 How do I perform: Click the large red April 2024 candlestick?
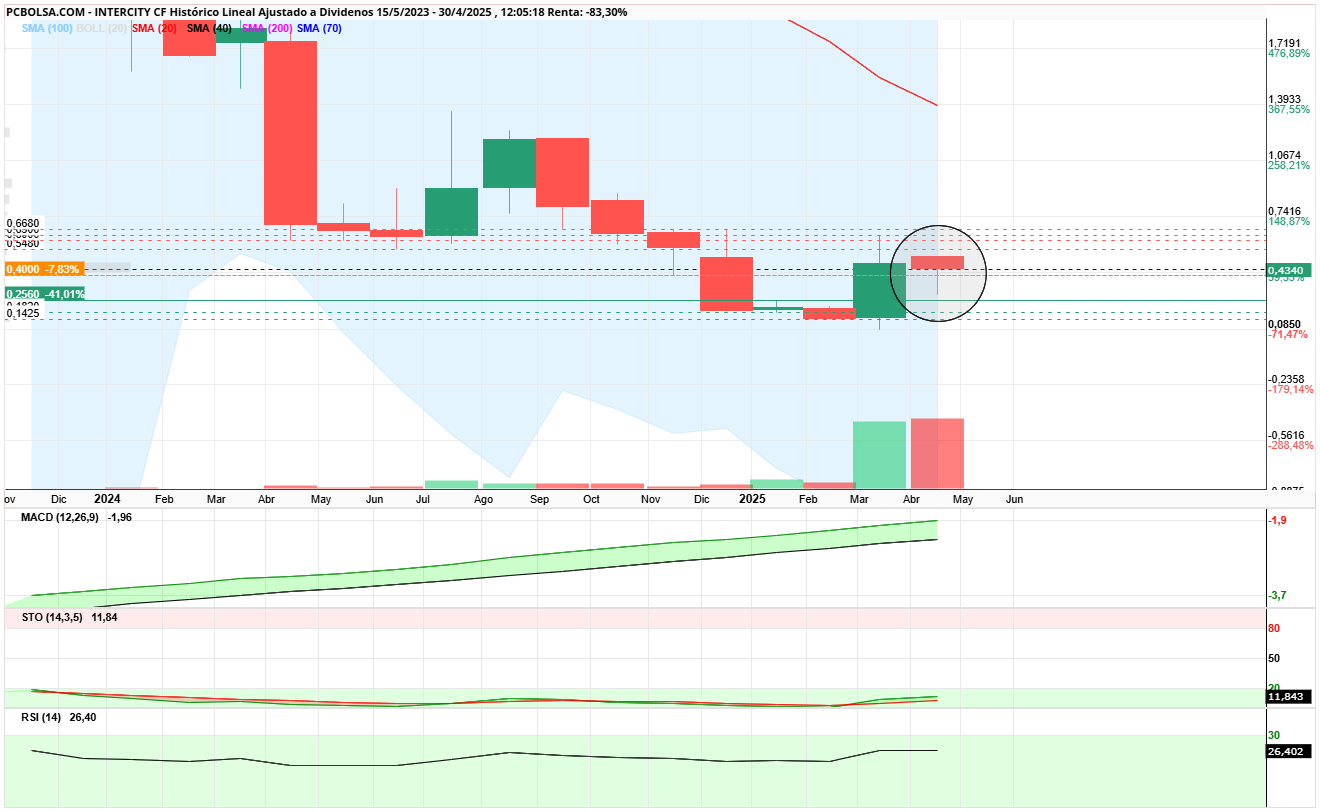[290, 133]
